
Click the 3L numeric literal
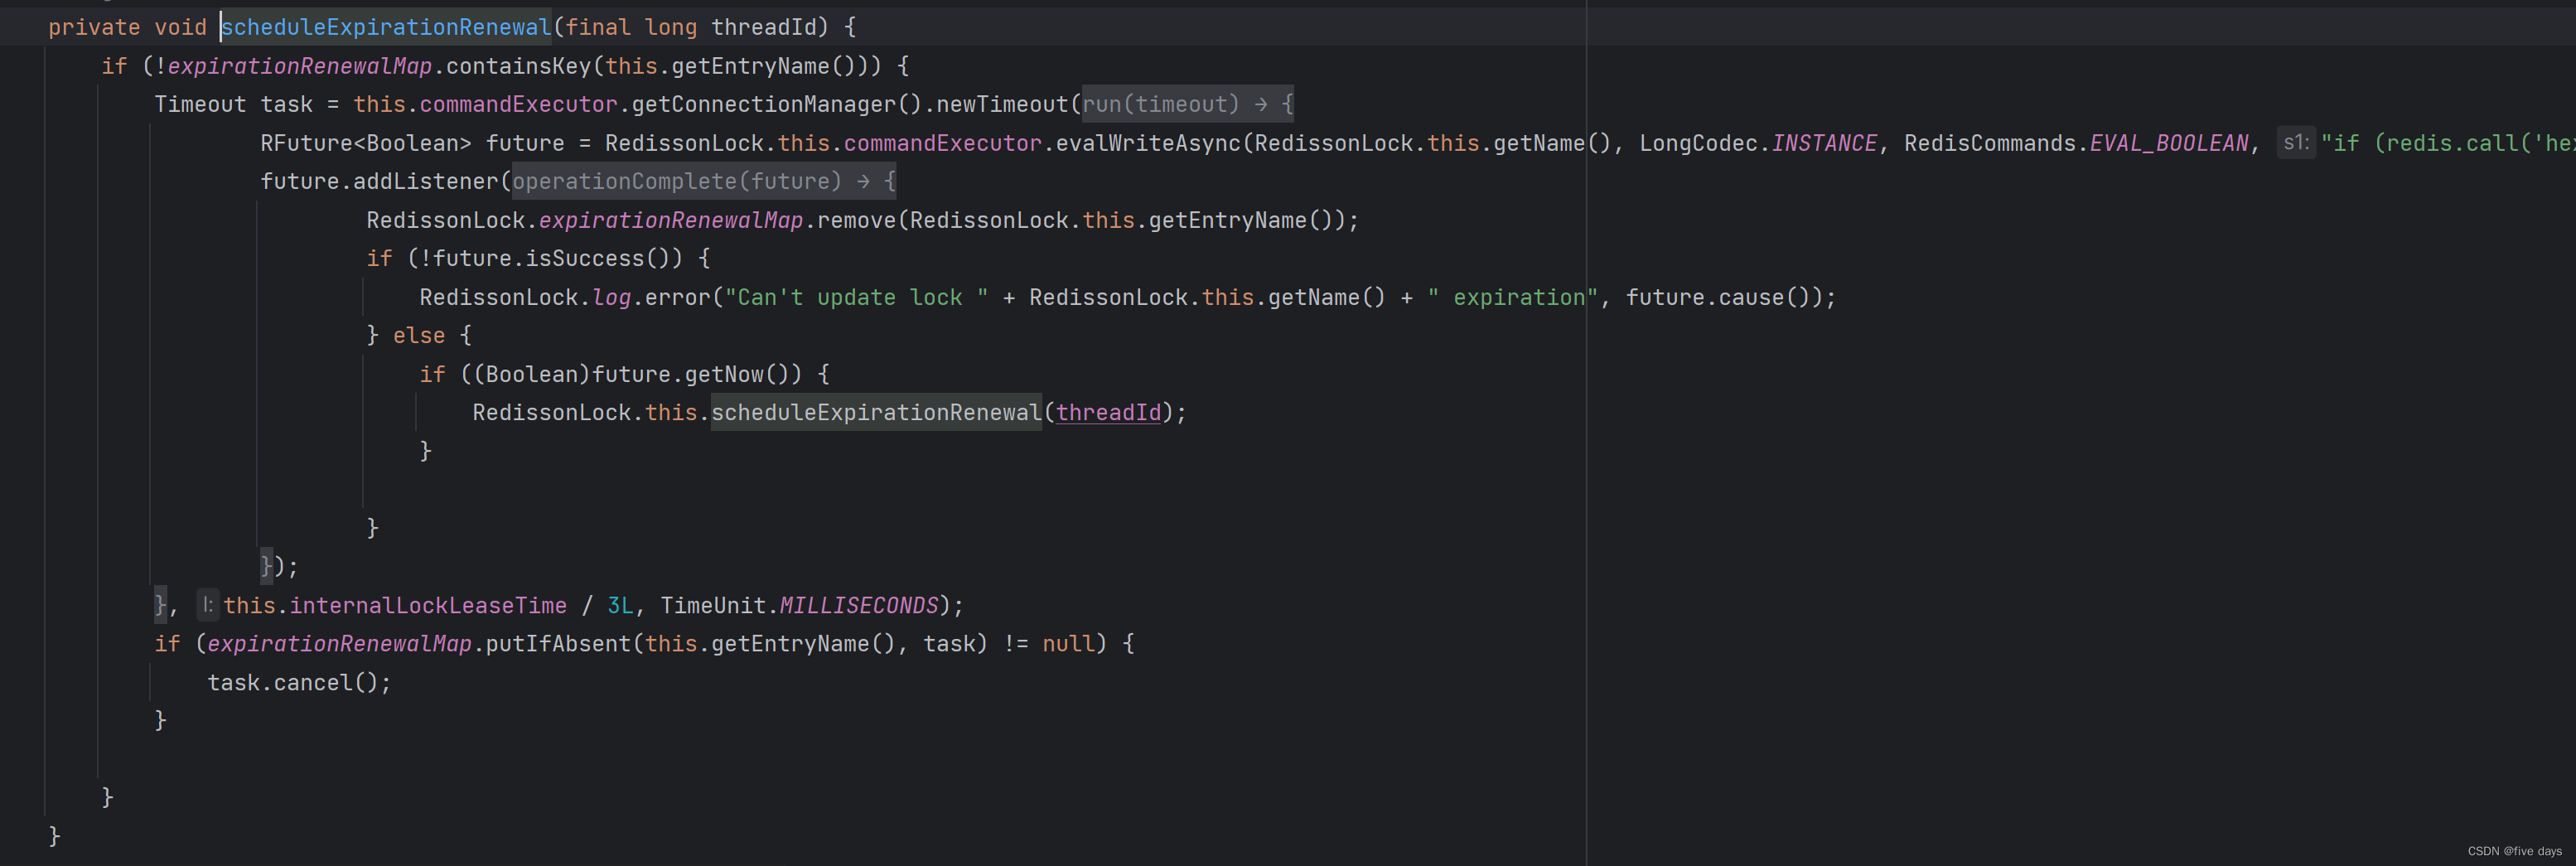[x=620, y=605]
